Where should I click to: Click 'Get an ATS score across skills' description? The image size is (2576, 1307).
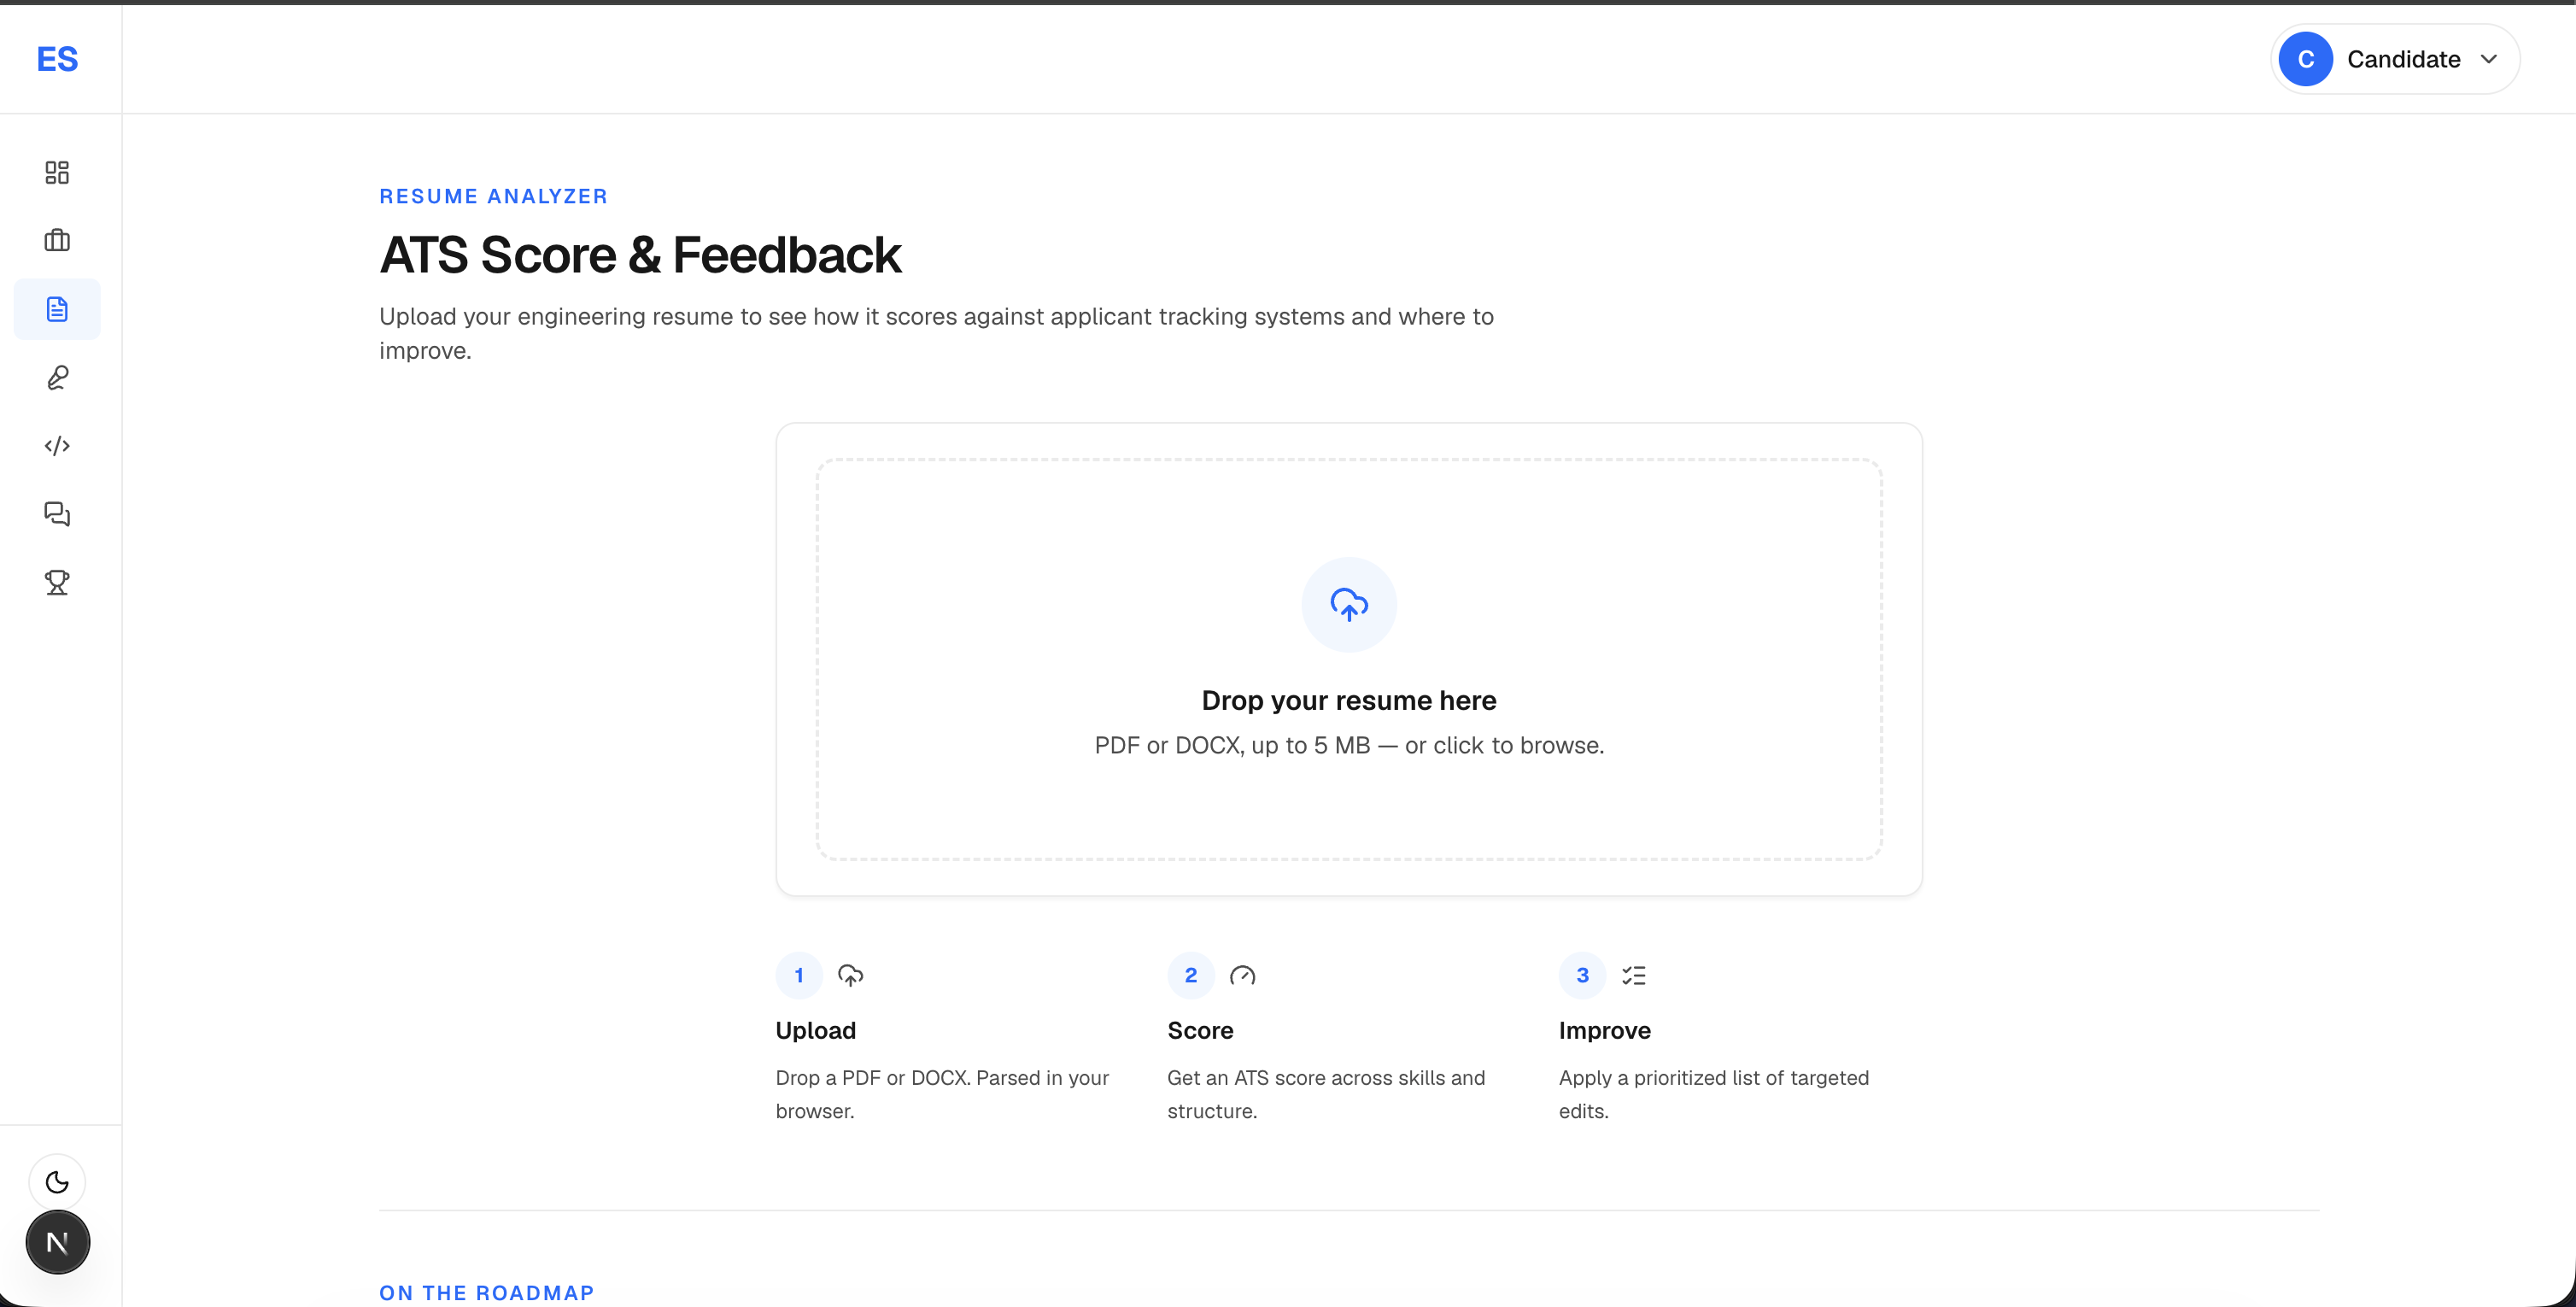point(1326,1094)
